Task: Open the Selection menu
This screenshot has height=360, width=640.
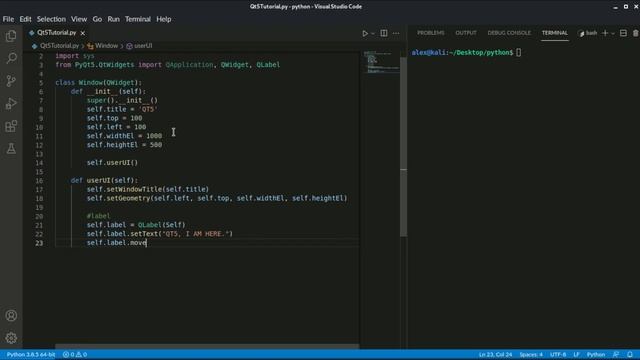Action: pyautogui.click(x=51, y=19)
